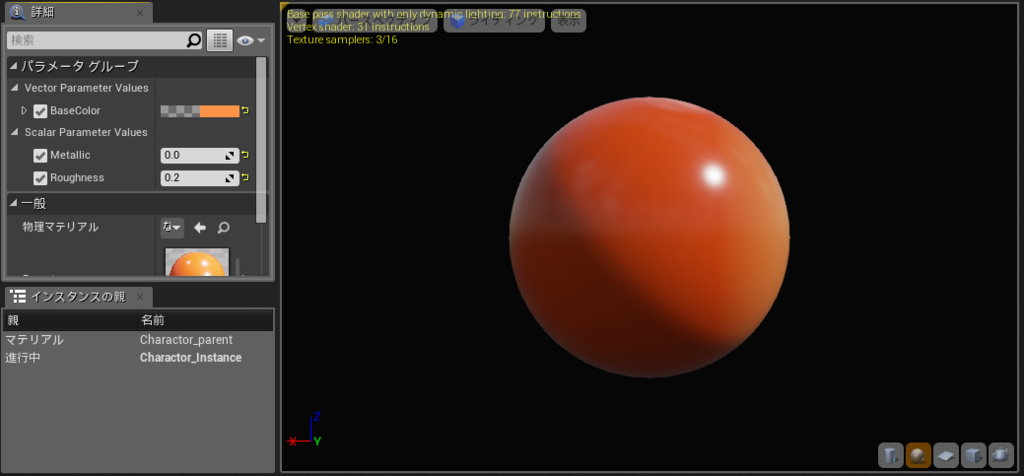This screenshot has height=476, width=1024.
Task: Click the Texture samplers 3/16 stat text
Action: coord(342,39)
